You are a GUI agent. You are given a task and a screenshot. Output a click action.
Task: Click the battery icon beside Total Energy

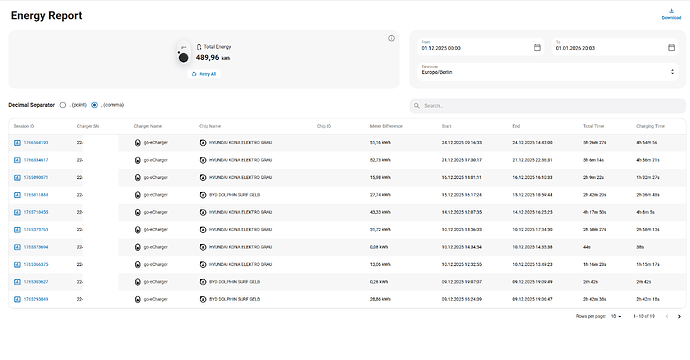tap(199, 47)
